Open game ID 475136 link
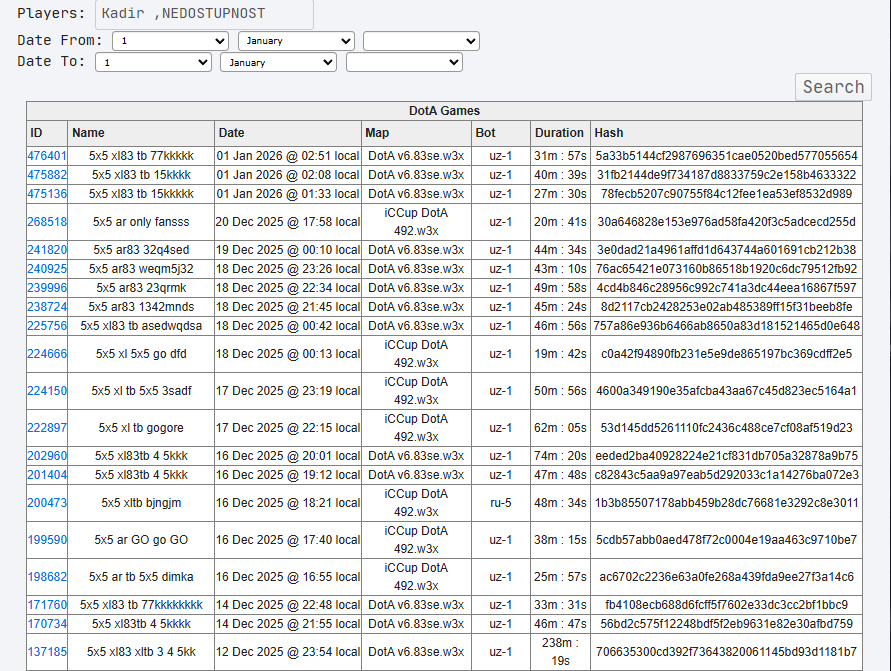 pos(47,194)
